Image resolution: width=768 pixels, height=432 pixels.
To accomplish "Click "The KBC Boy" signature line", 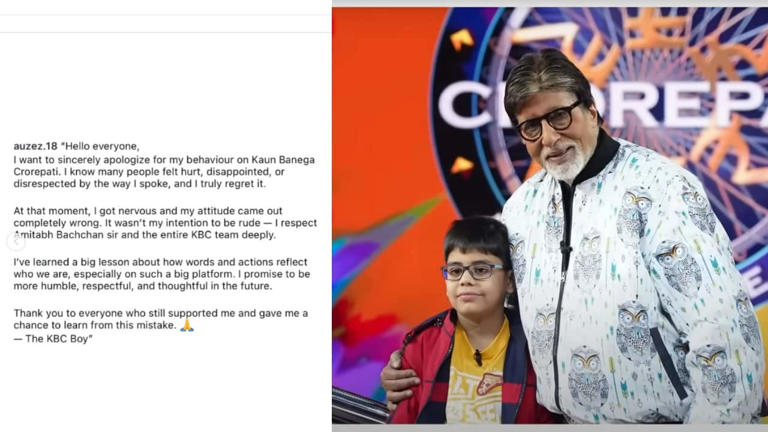I will click(x=53, y=338).
